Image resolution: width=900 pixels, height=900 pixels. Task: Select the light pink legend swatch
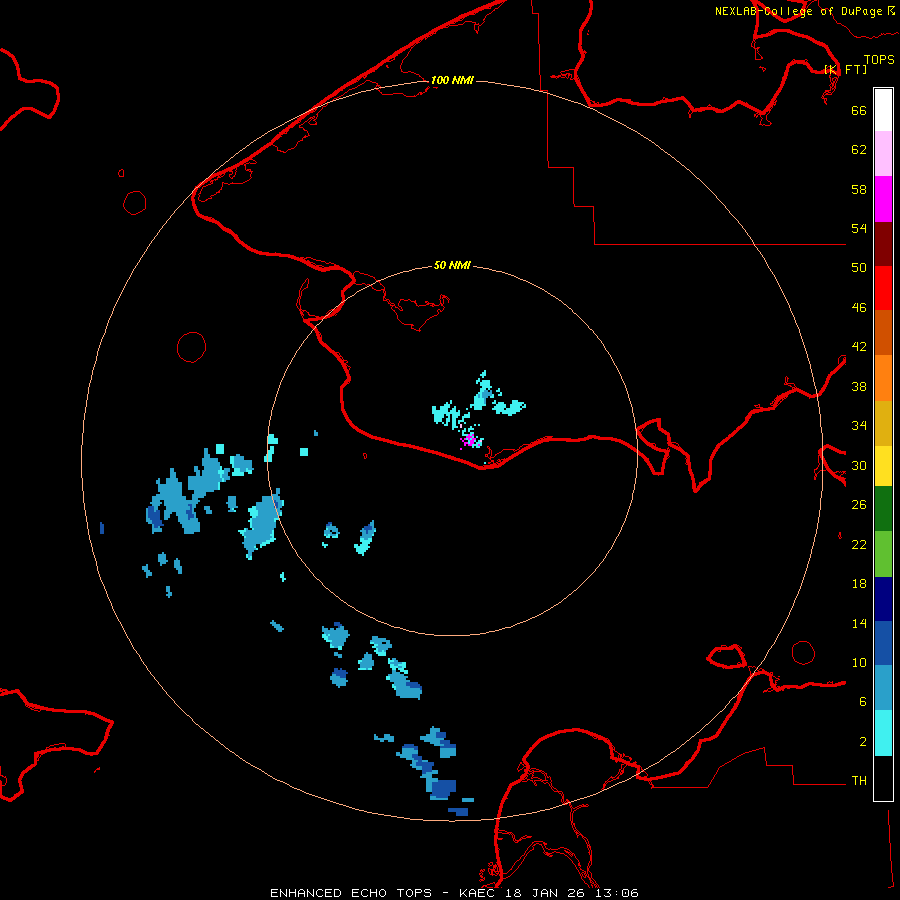tap(883, 153)
